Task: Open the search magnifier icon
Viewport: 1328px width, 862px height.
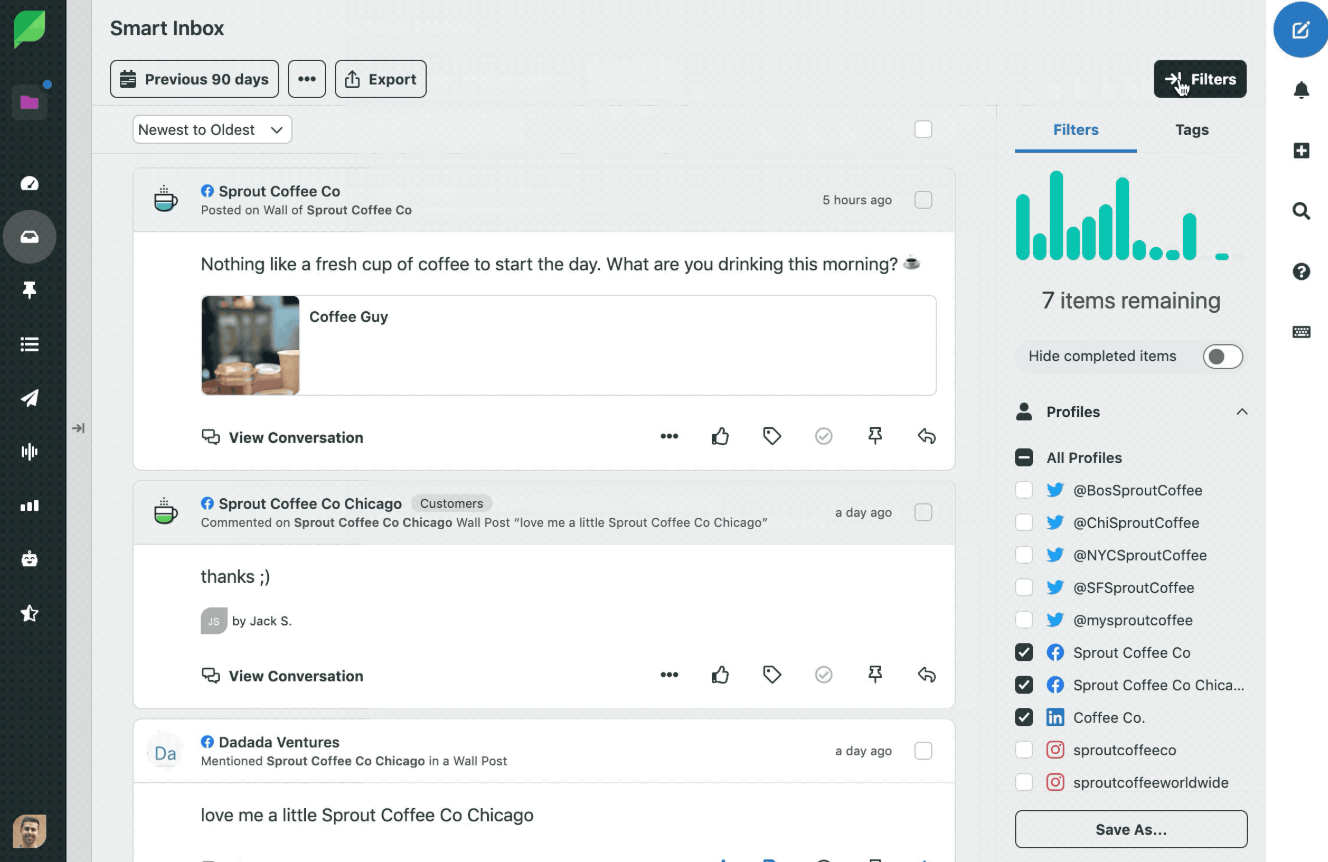Action: click(x=1301, y=211)
